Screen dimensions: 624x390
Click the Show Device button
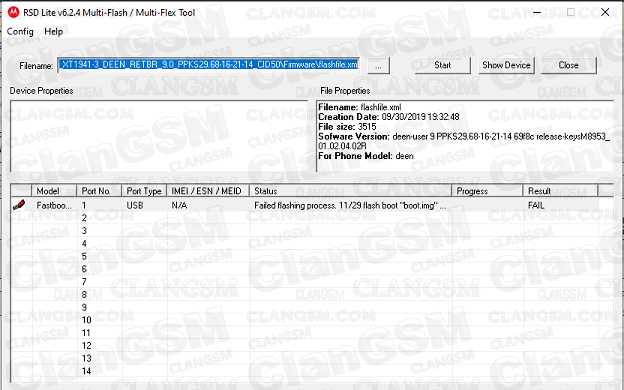[506, 65]
